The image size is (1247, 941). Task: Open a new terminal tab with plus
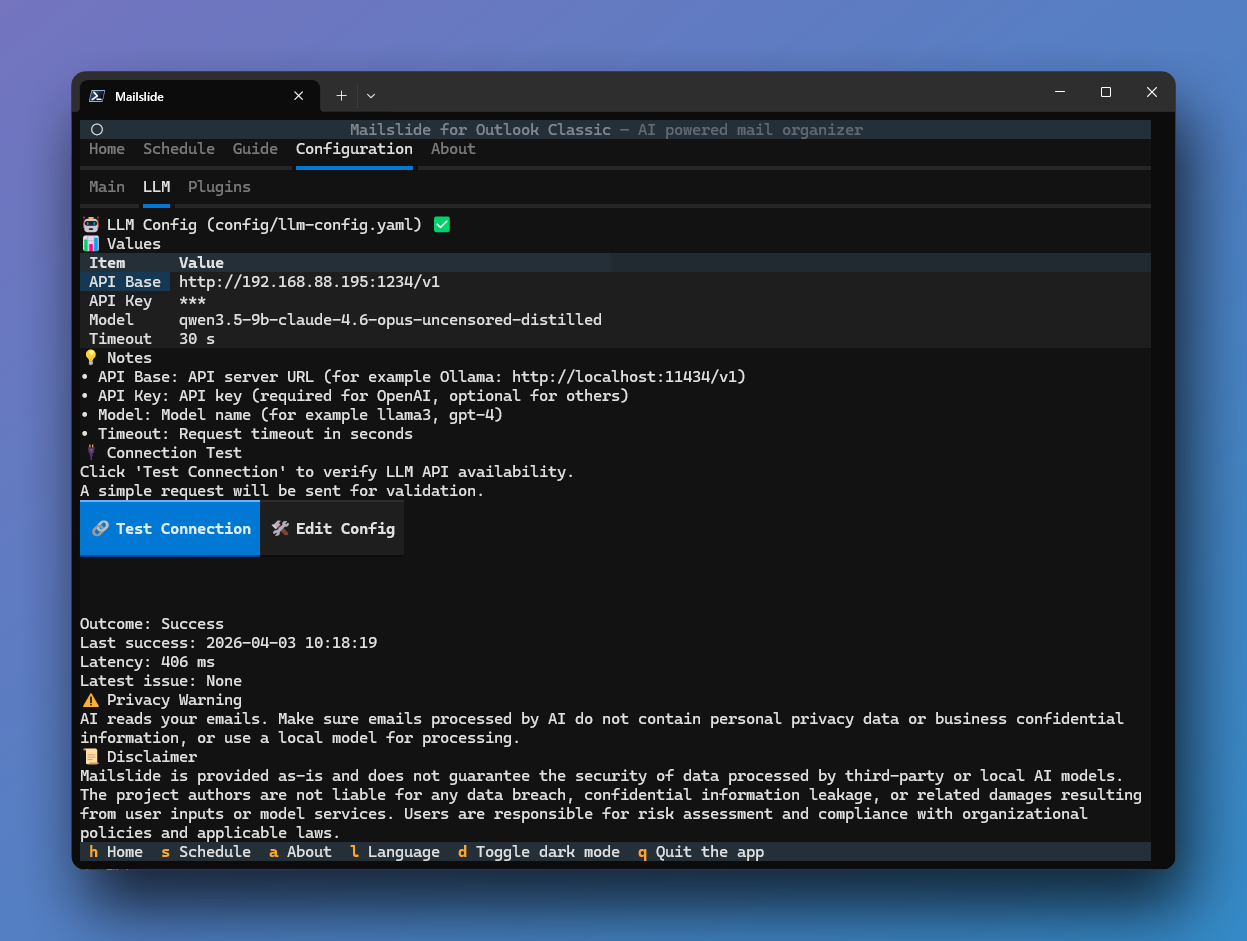click(x=341, y=96)
